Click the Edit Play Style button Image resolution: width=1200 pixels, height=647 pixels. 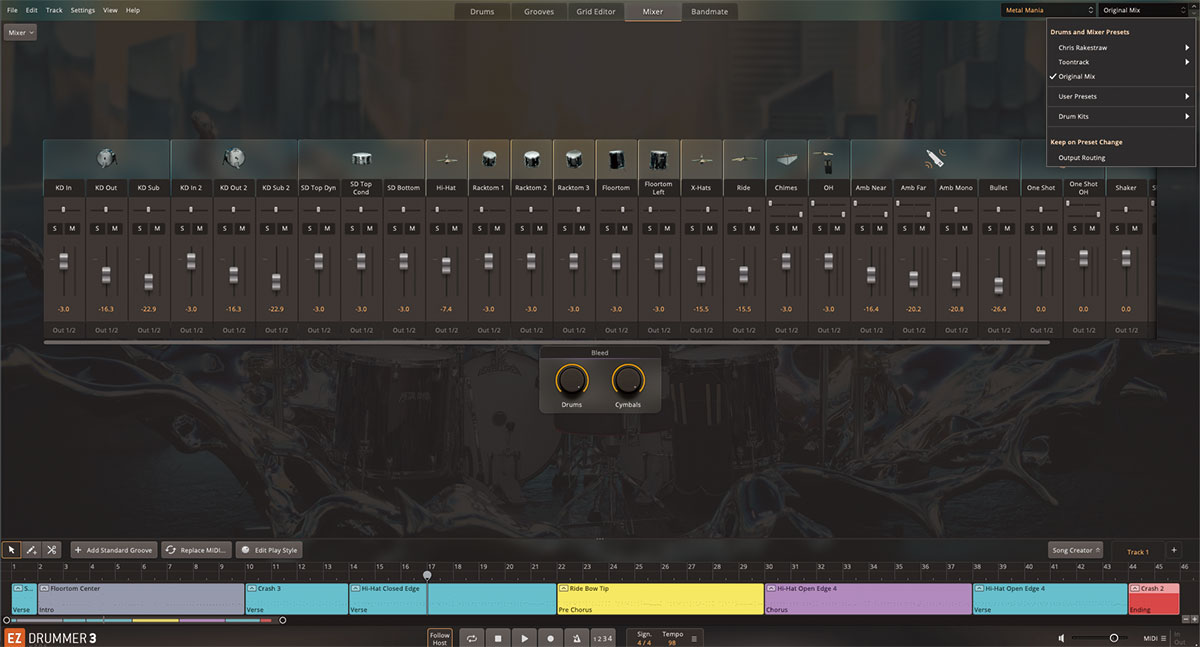click(268, 550)
